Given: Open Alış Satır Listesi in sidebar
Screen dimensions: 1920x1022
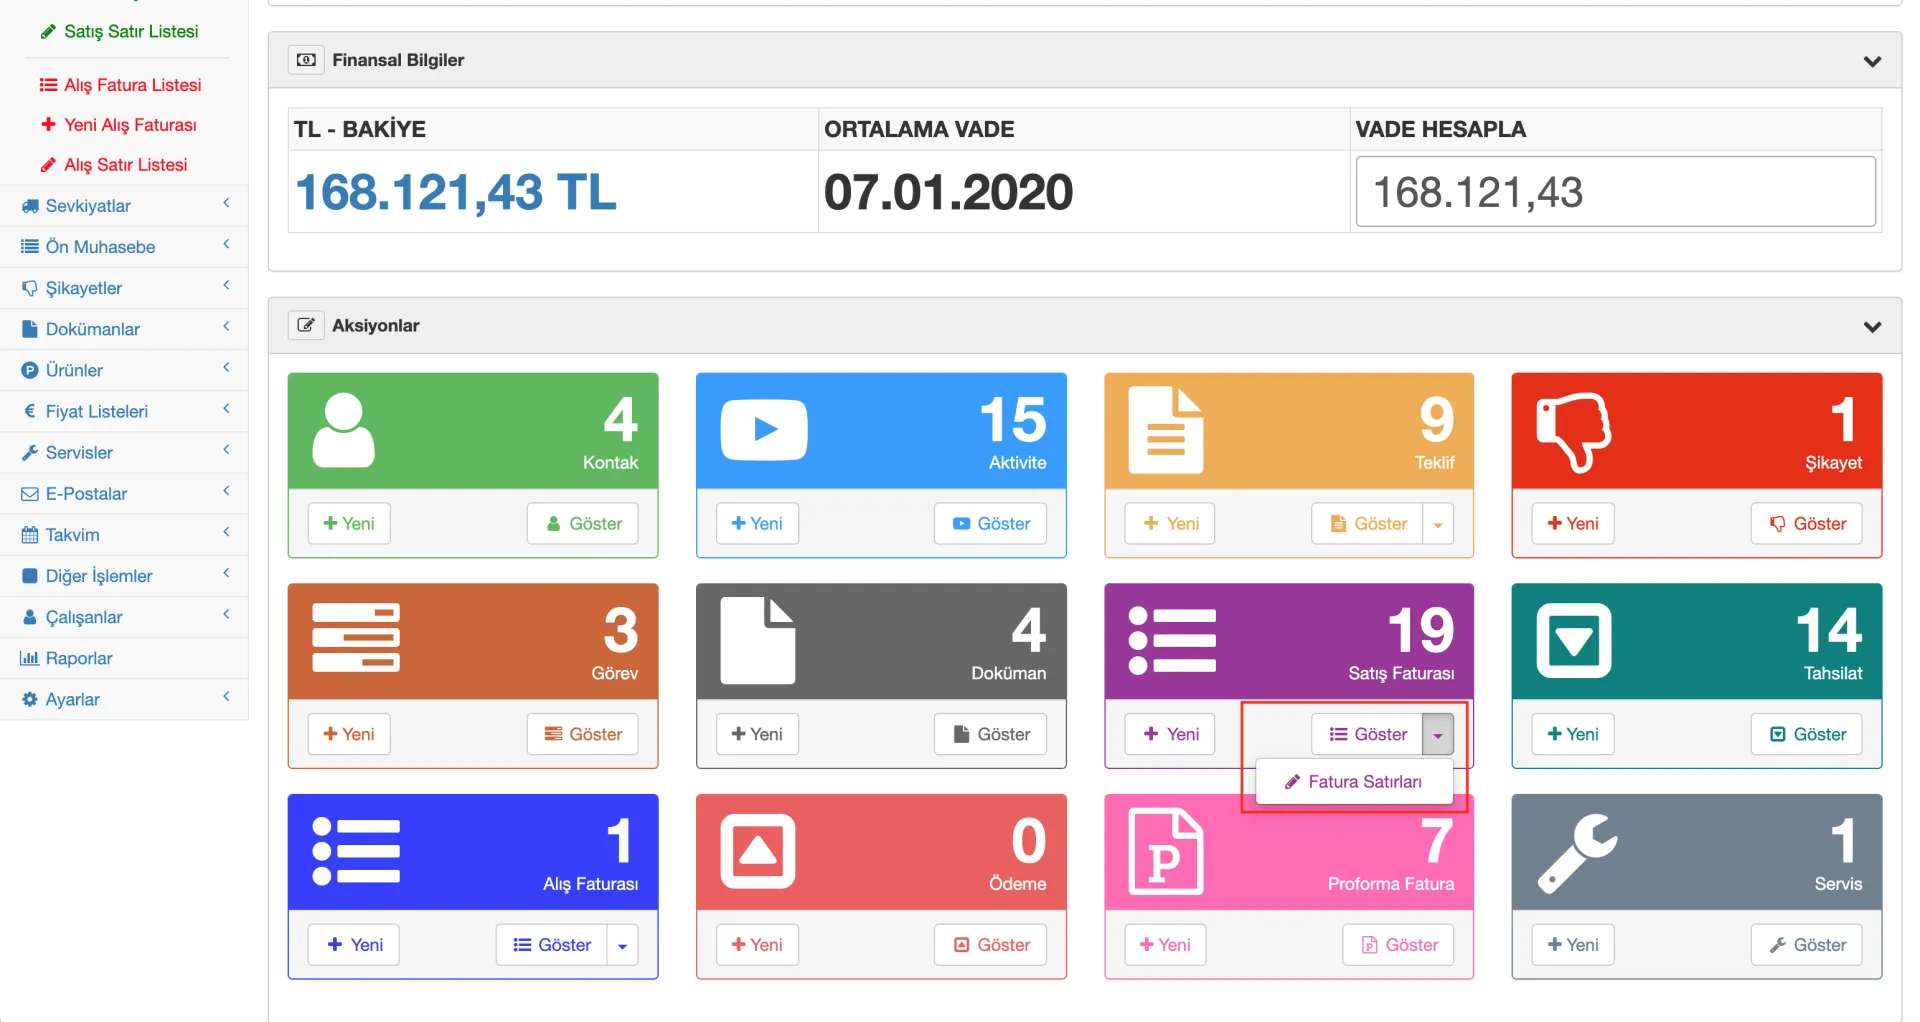Looking at the screenshot, I should [113, 165].
